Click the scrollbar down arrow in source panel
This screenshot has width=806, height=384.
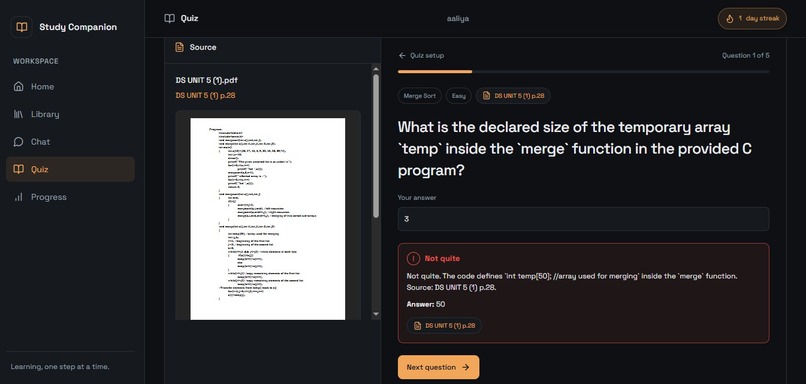click(x=376, y=314)
